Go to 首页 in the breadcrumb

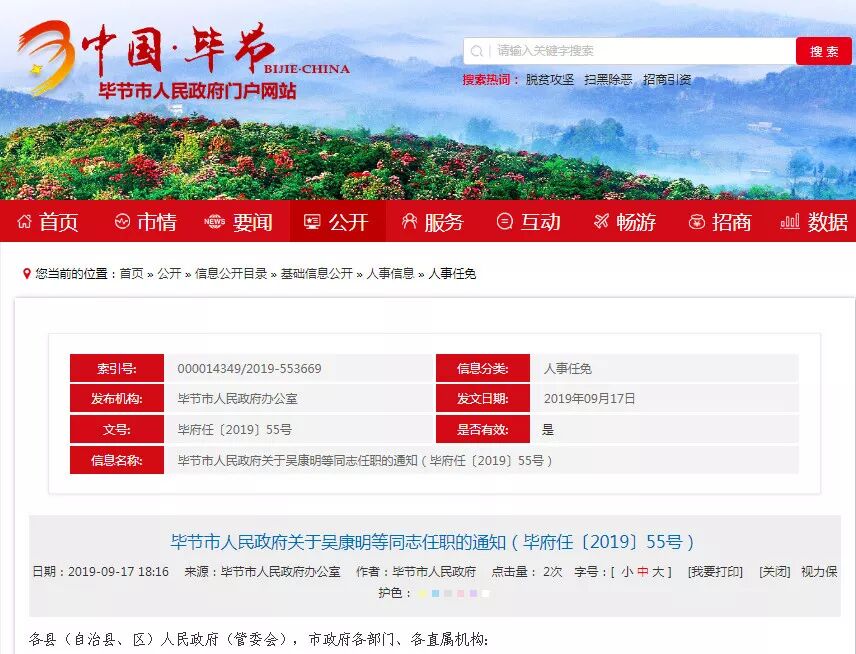(x=132, y=274)
